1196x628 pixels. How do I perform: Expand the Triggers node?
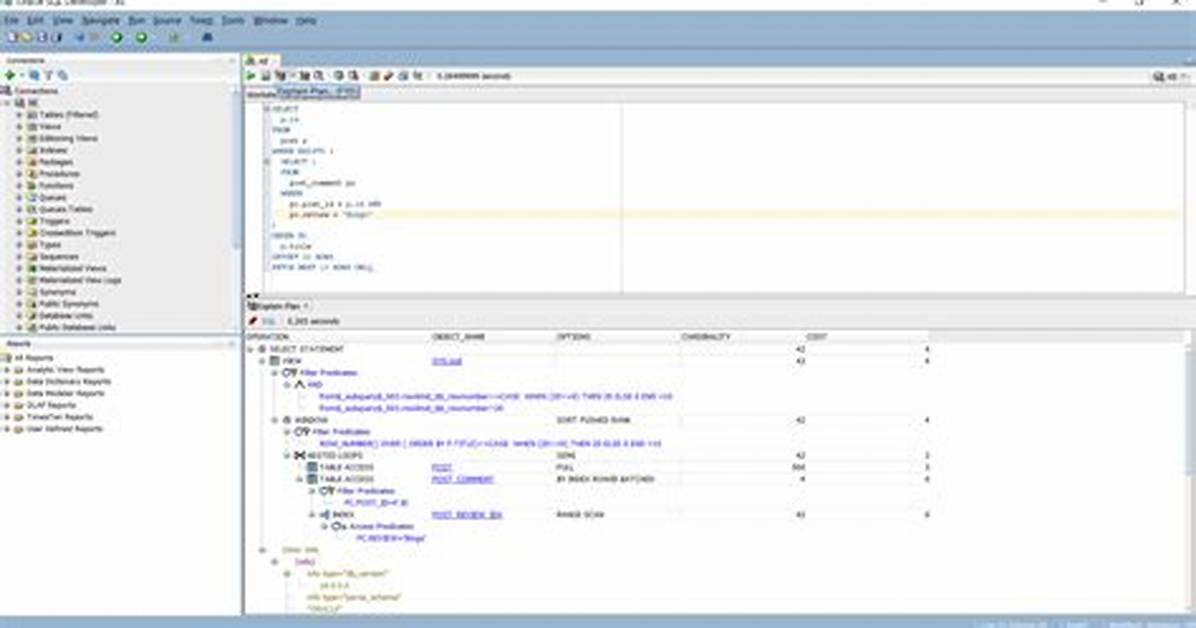20,221
